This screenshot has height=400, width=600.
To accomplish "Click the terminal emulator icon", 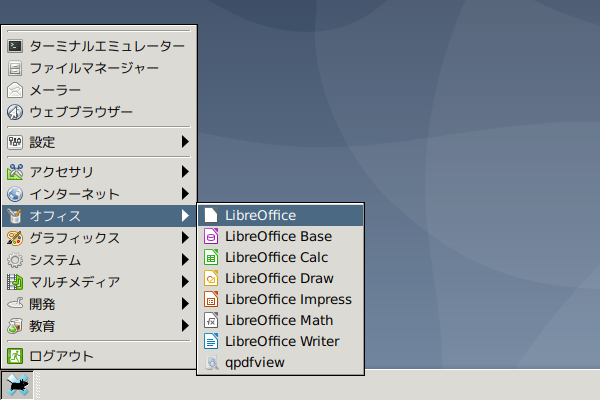I will [x=15, y=46].
